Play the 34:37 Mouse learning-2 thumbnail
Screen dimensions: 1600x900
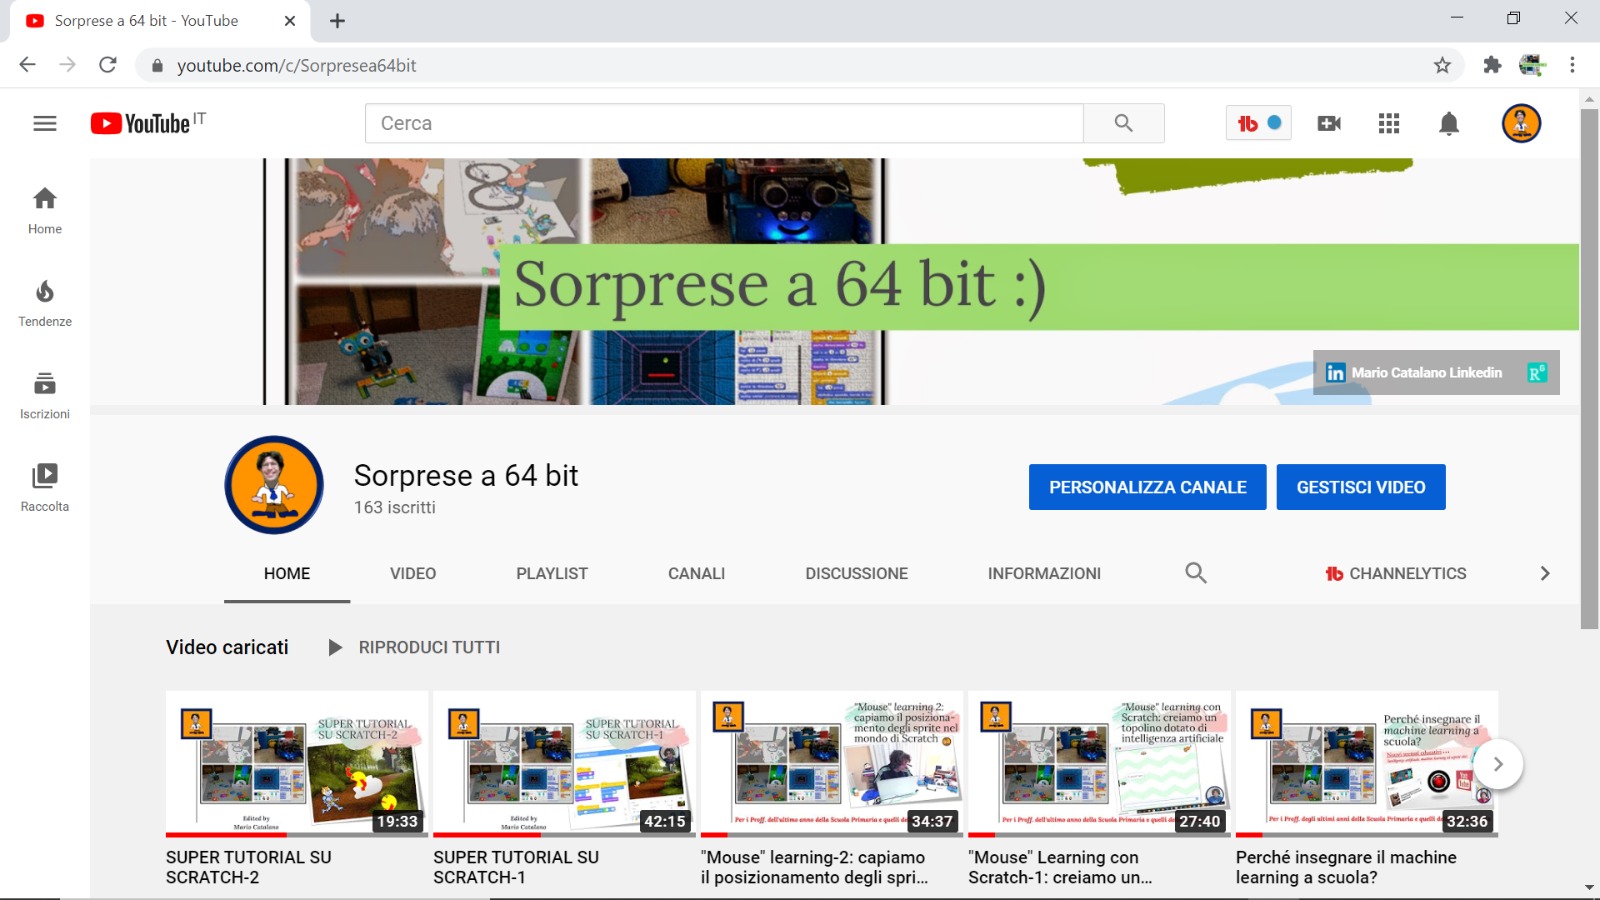click(x=832, y=764)
